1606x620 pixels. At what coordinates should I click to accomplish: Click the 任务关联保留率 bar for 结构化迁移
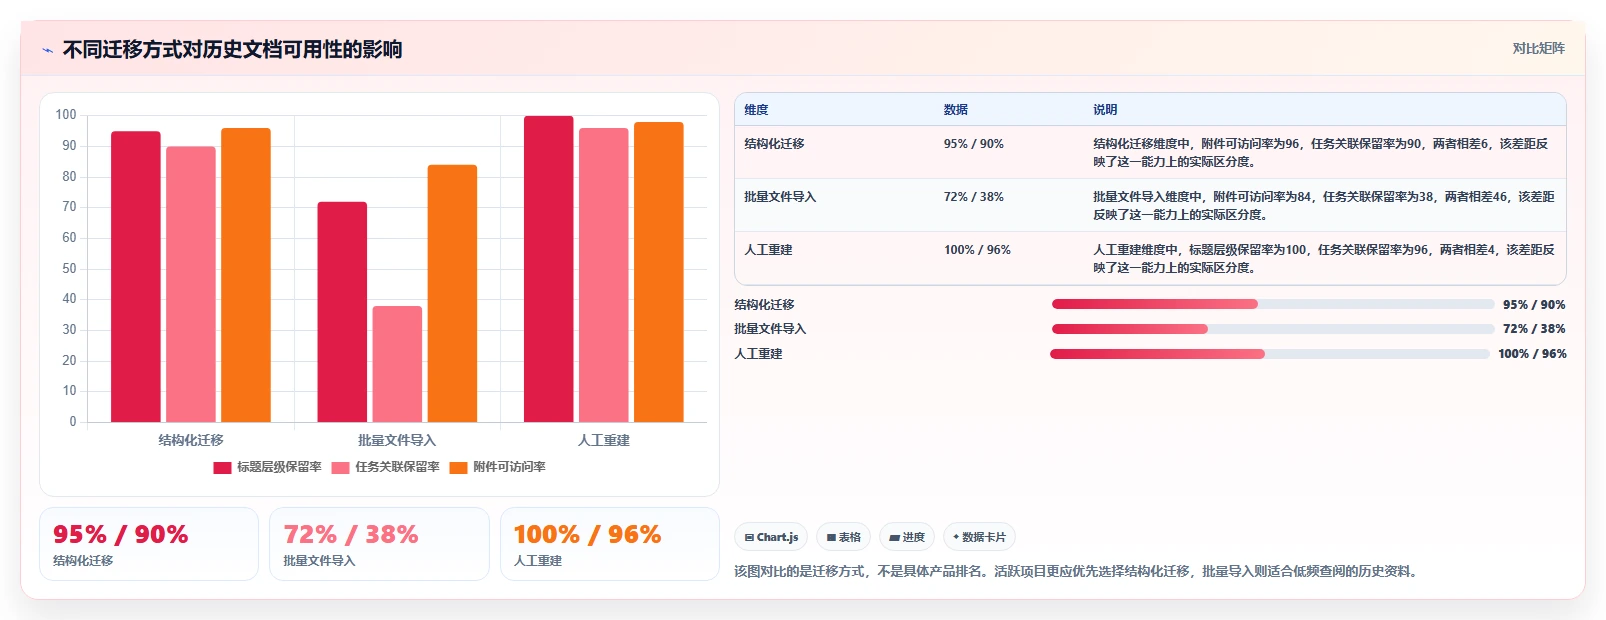point(191,284)
